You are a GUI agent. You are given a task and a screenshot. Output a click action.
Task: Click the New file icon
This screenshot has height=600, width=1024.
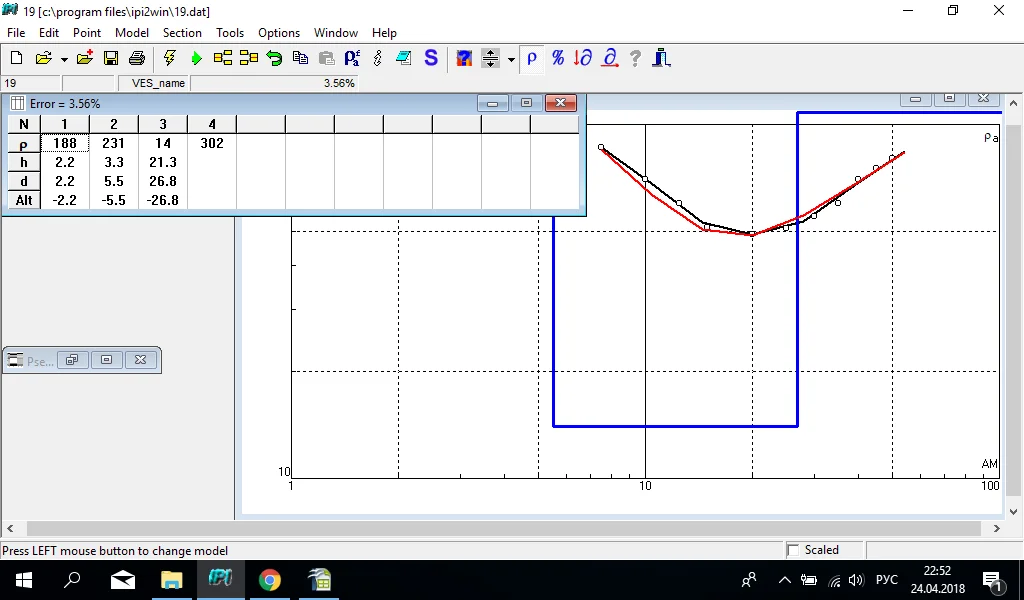click(x=16, y=59)
